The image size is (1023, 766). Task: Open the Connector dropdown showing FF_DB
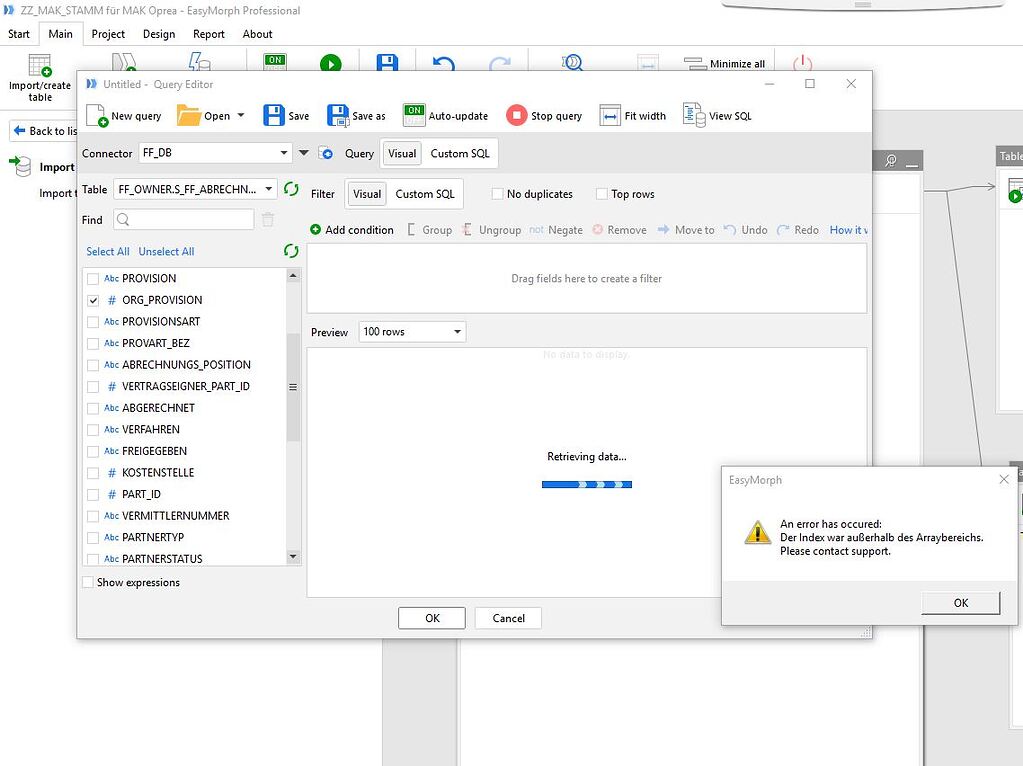(283, 153)
